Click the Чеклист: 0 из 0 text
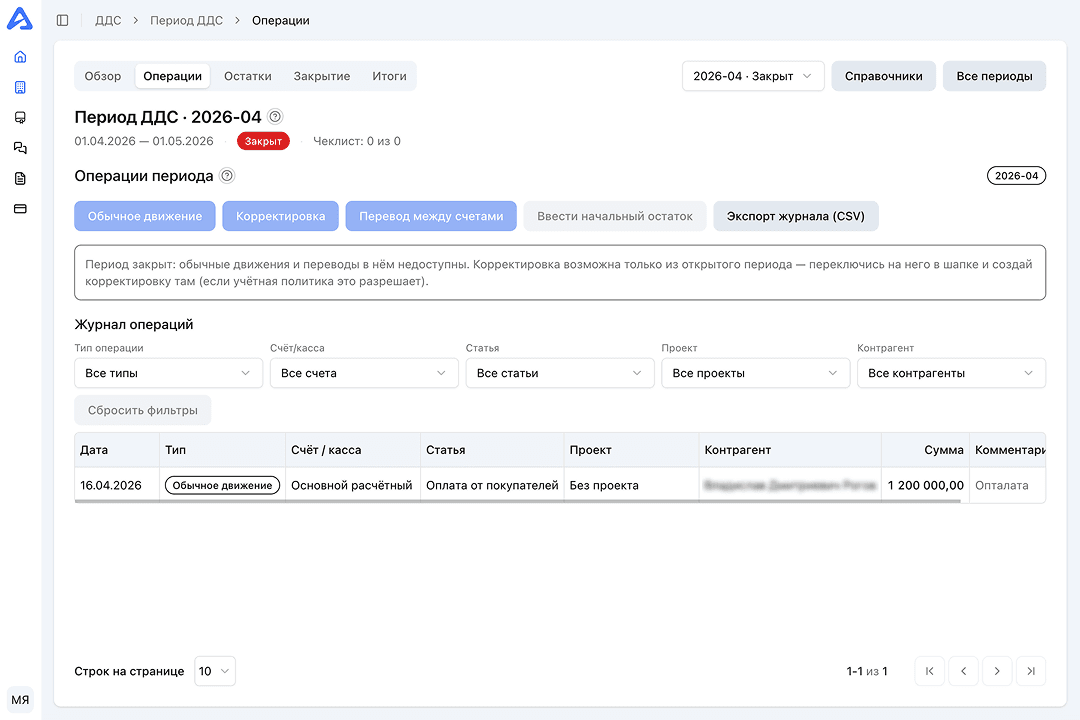This screenshot has height=720, width=1080. click(357, 141)
